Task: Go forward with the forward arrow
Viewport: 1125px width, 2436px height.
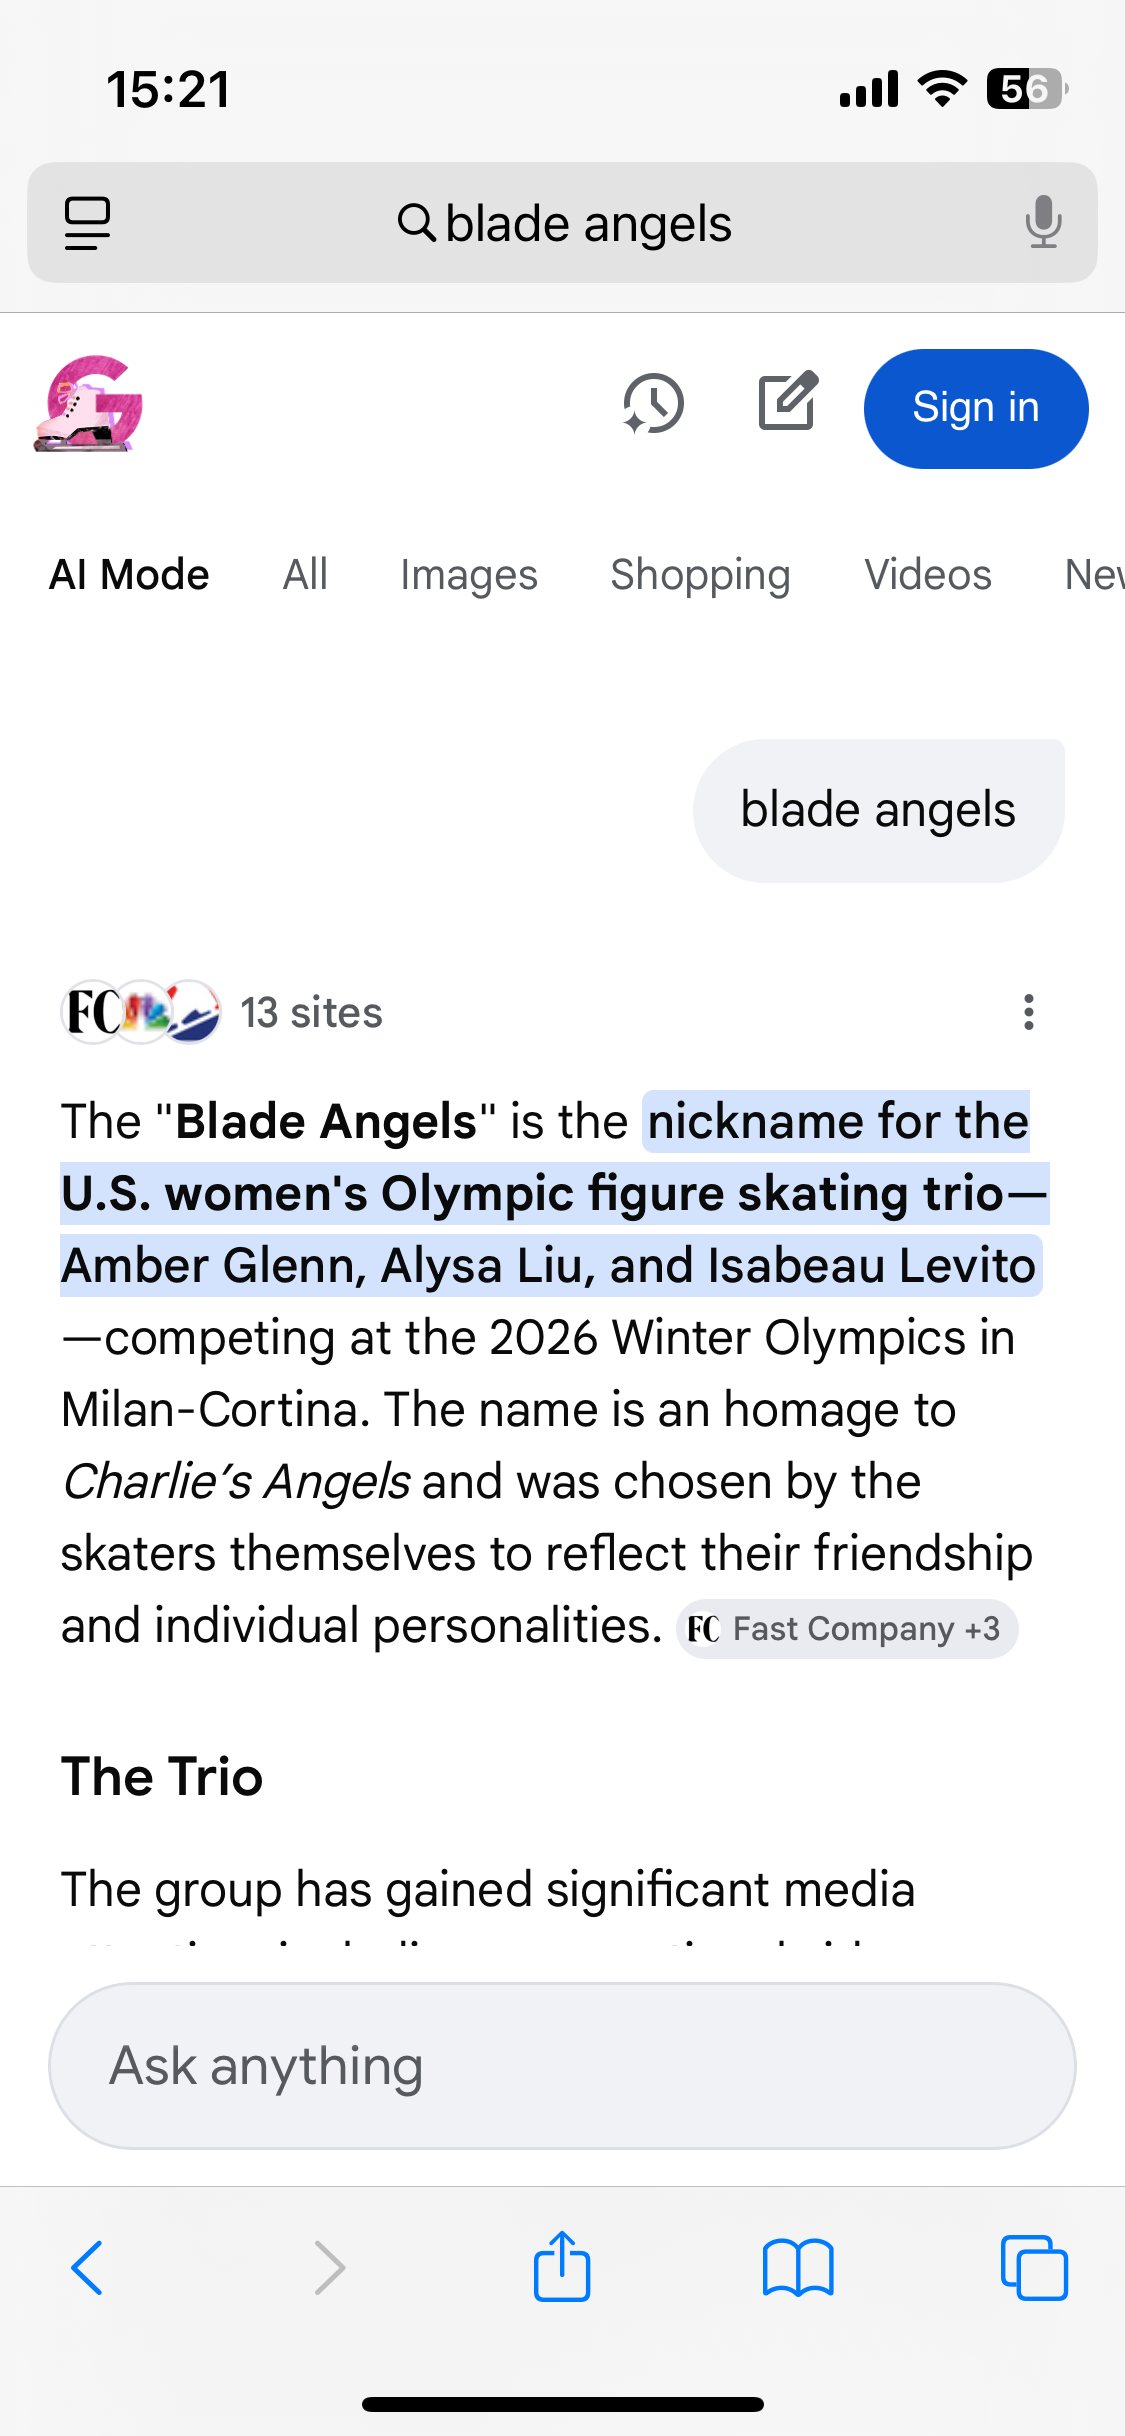Action: click(x=329, y=2267)
